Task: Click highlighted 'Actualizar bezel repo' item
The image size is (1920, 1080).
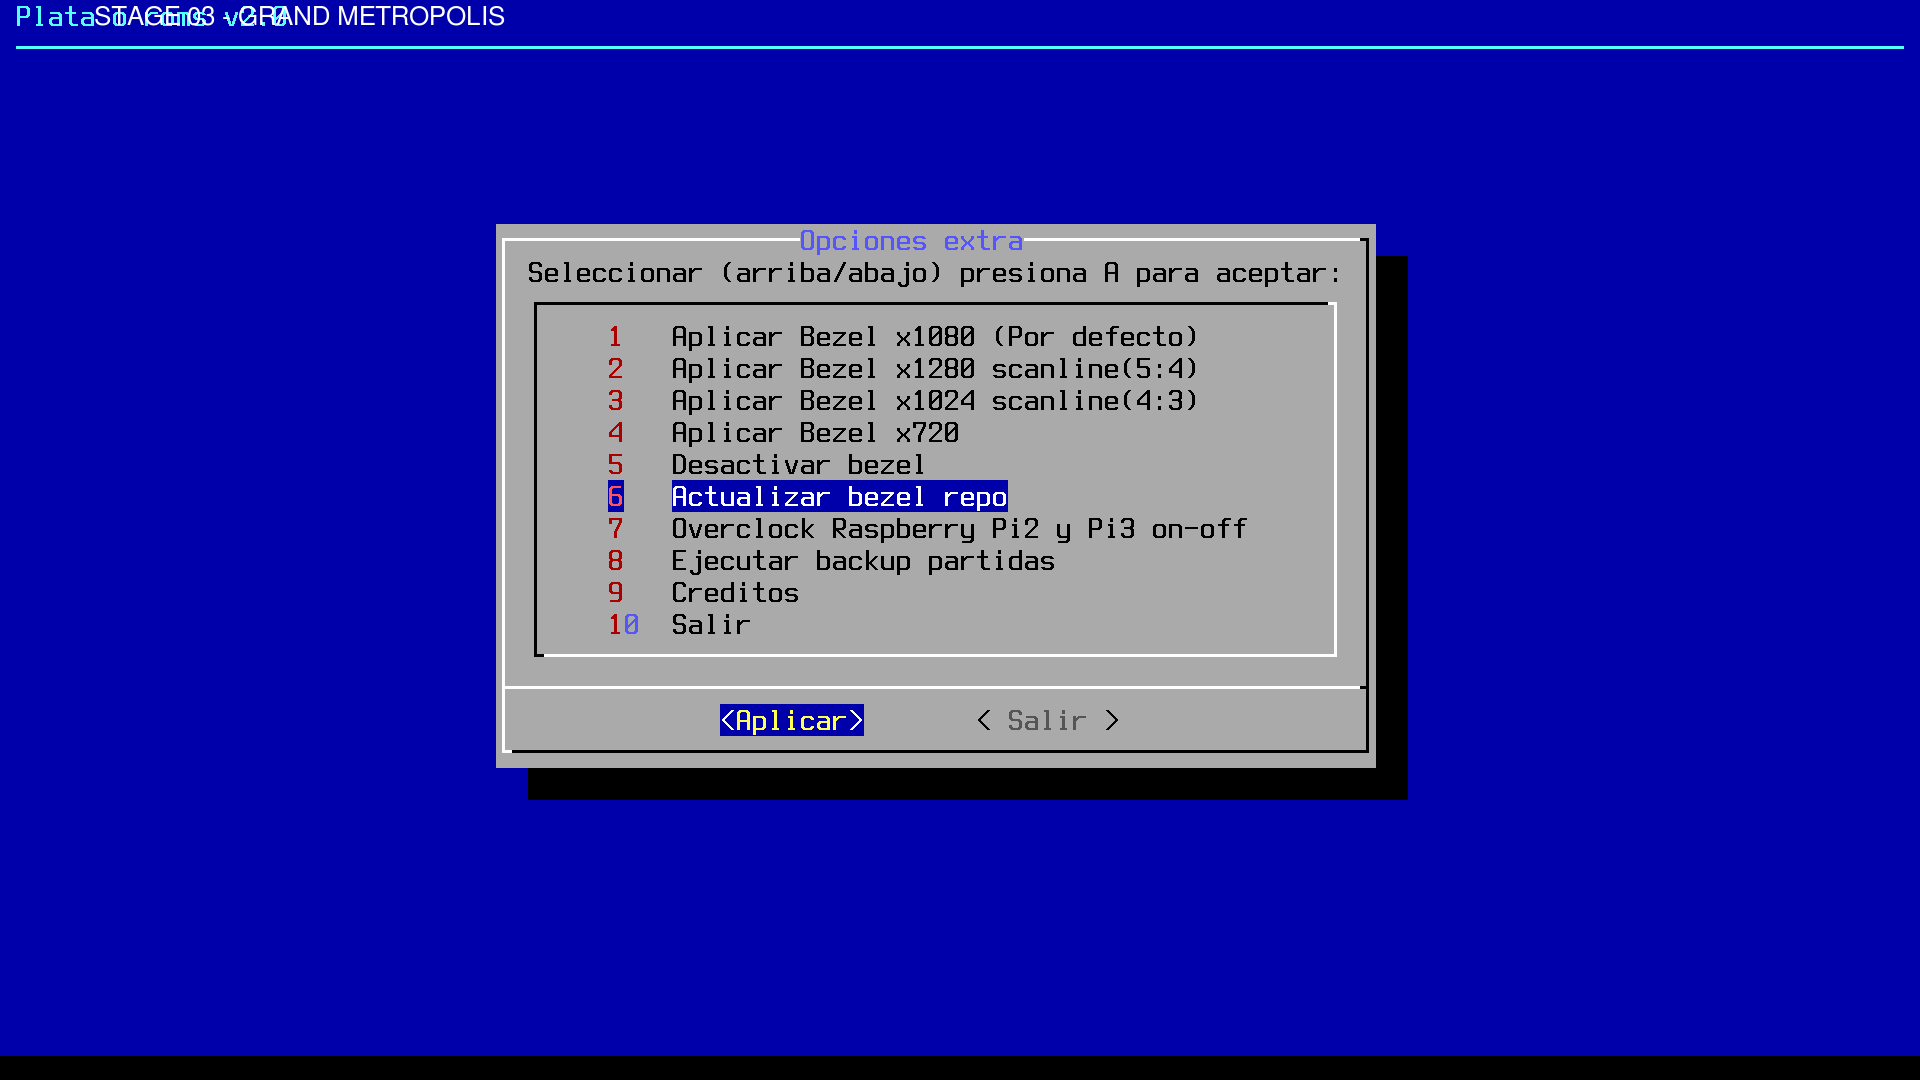Action: [x=839, y=497]
